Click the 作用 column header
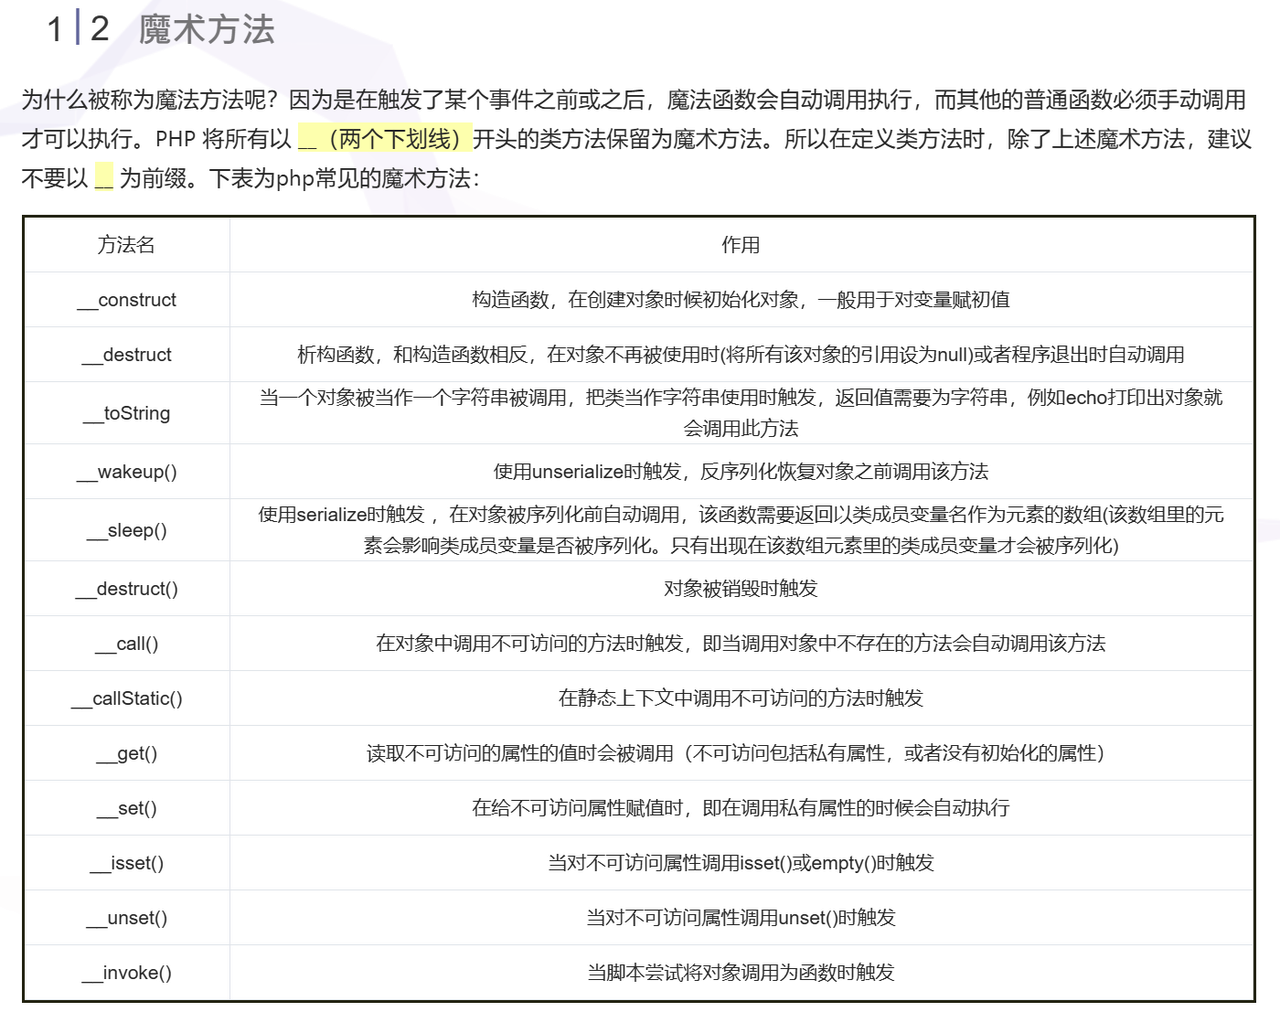Viewport: 1280px width, 1012px height. tap(741, 245)
